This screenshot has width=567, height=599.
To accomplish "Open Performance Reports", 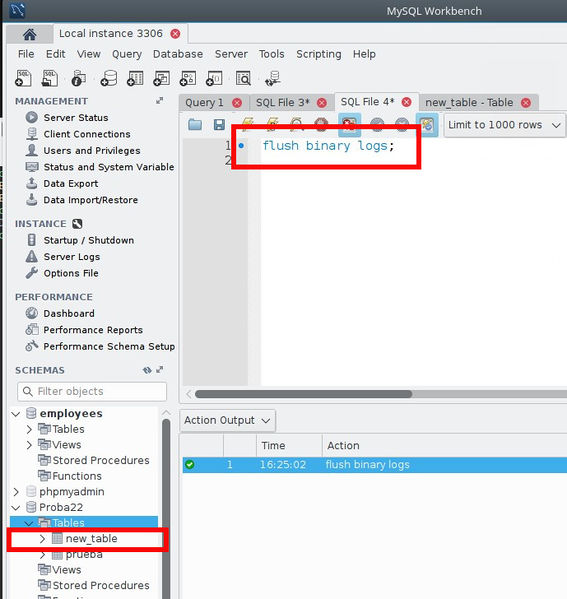I will pos(93,330).
